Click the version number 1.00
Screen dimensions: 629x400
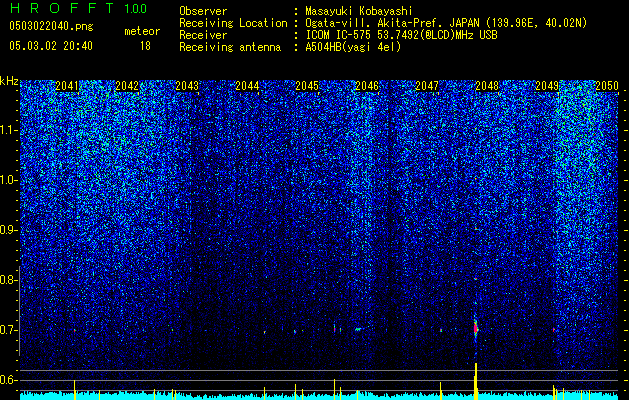(x=136, y=9)
